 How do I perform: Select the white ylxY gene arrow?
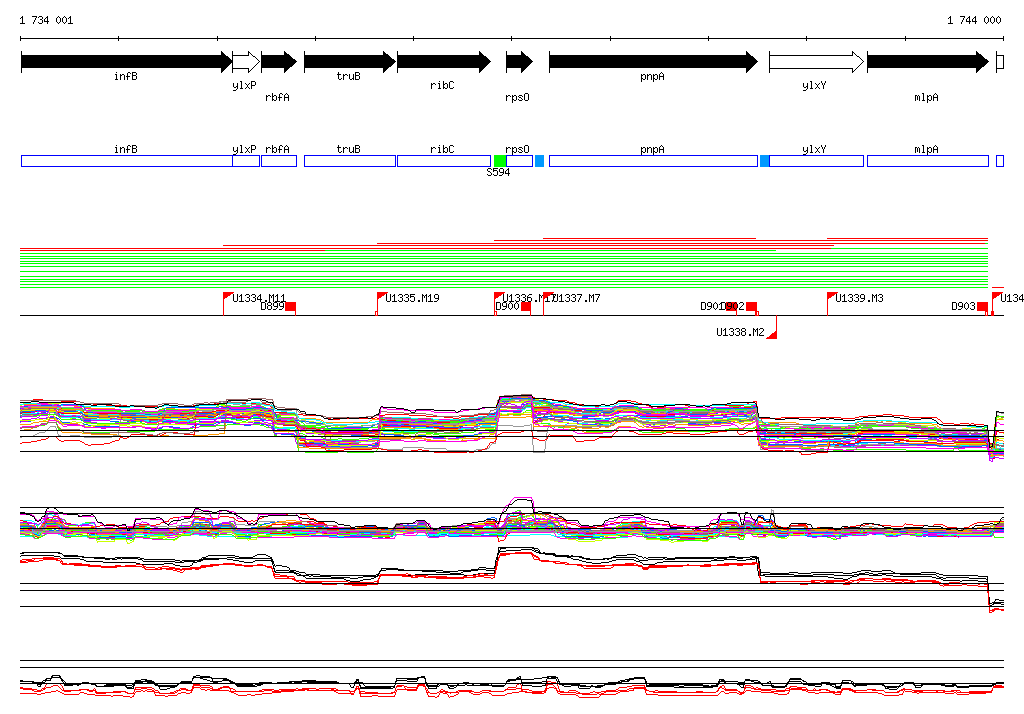pyautogui.click(x=817, y=62)
